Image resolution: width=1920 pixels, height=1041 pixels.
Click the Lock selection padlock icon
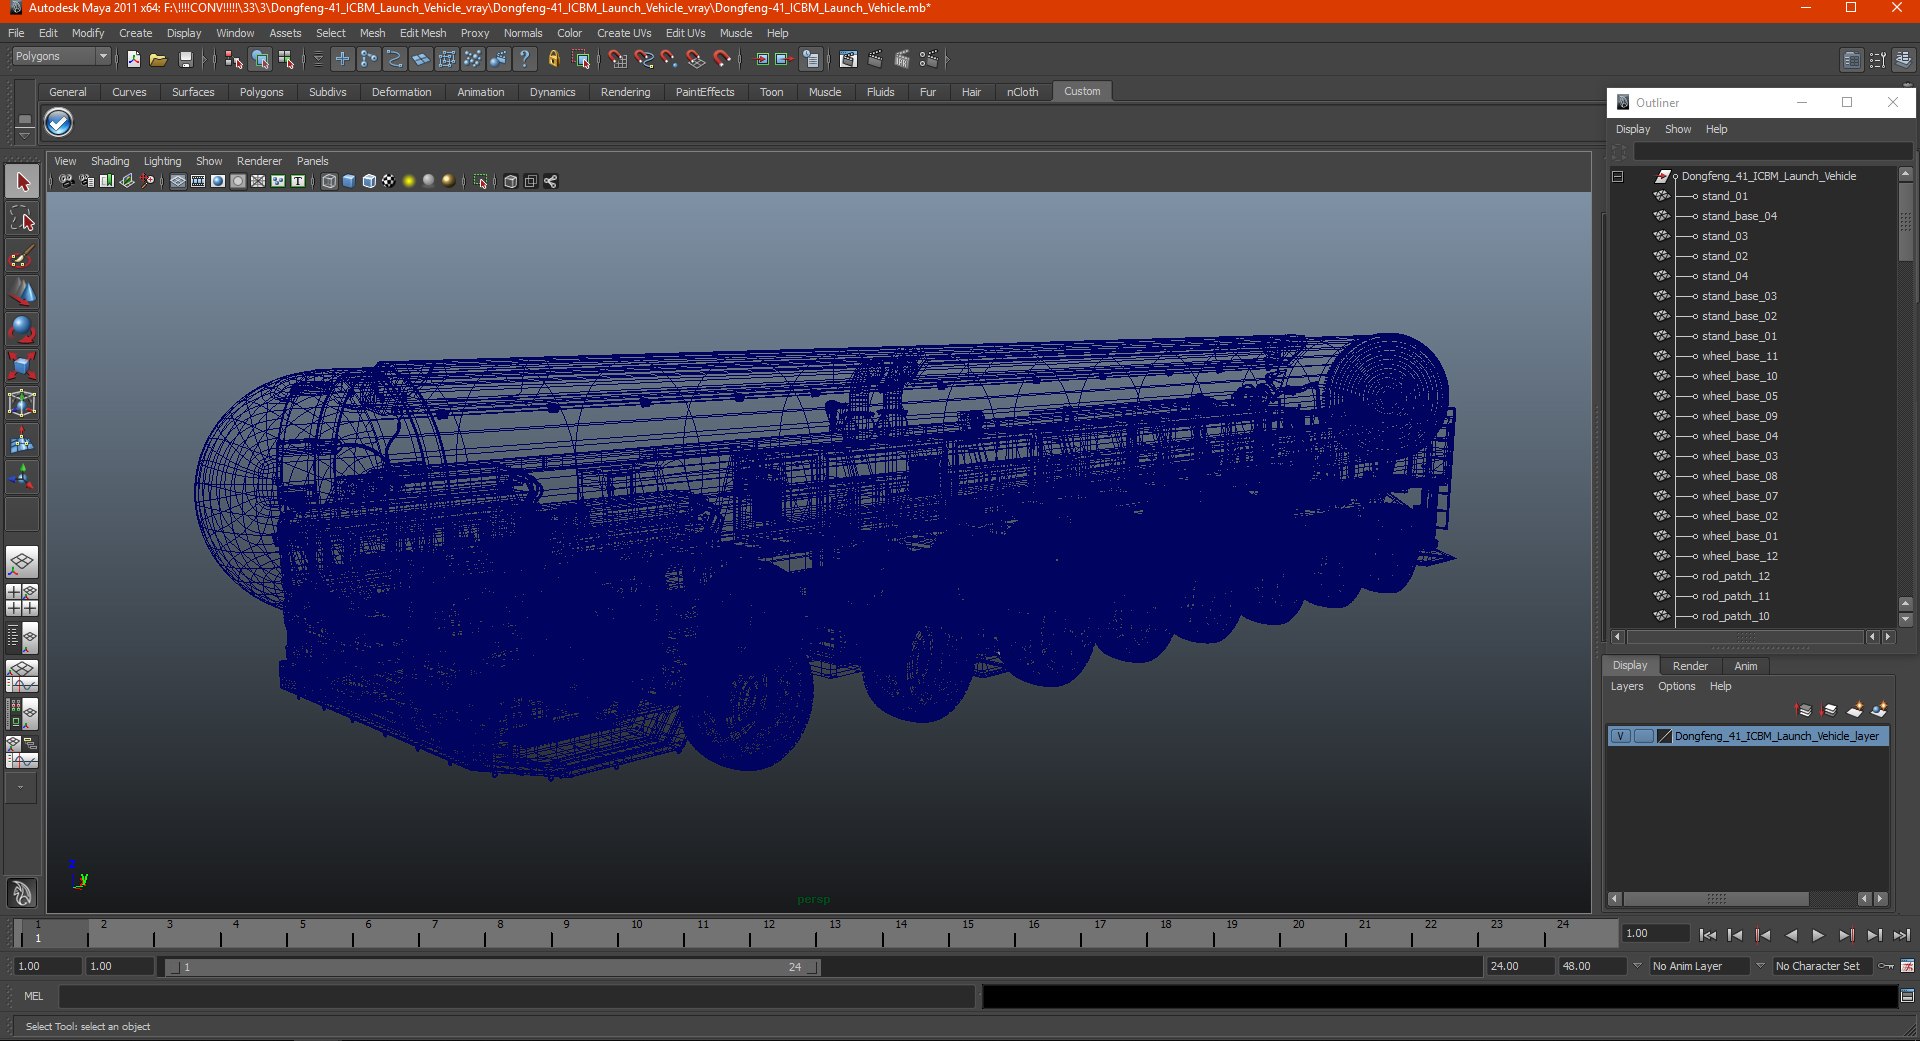554,59
